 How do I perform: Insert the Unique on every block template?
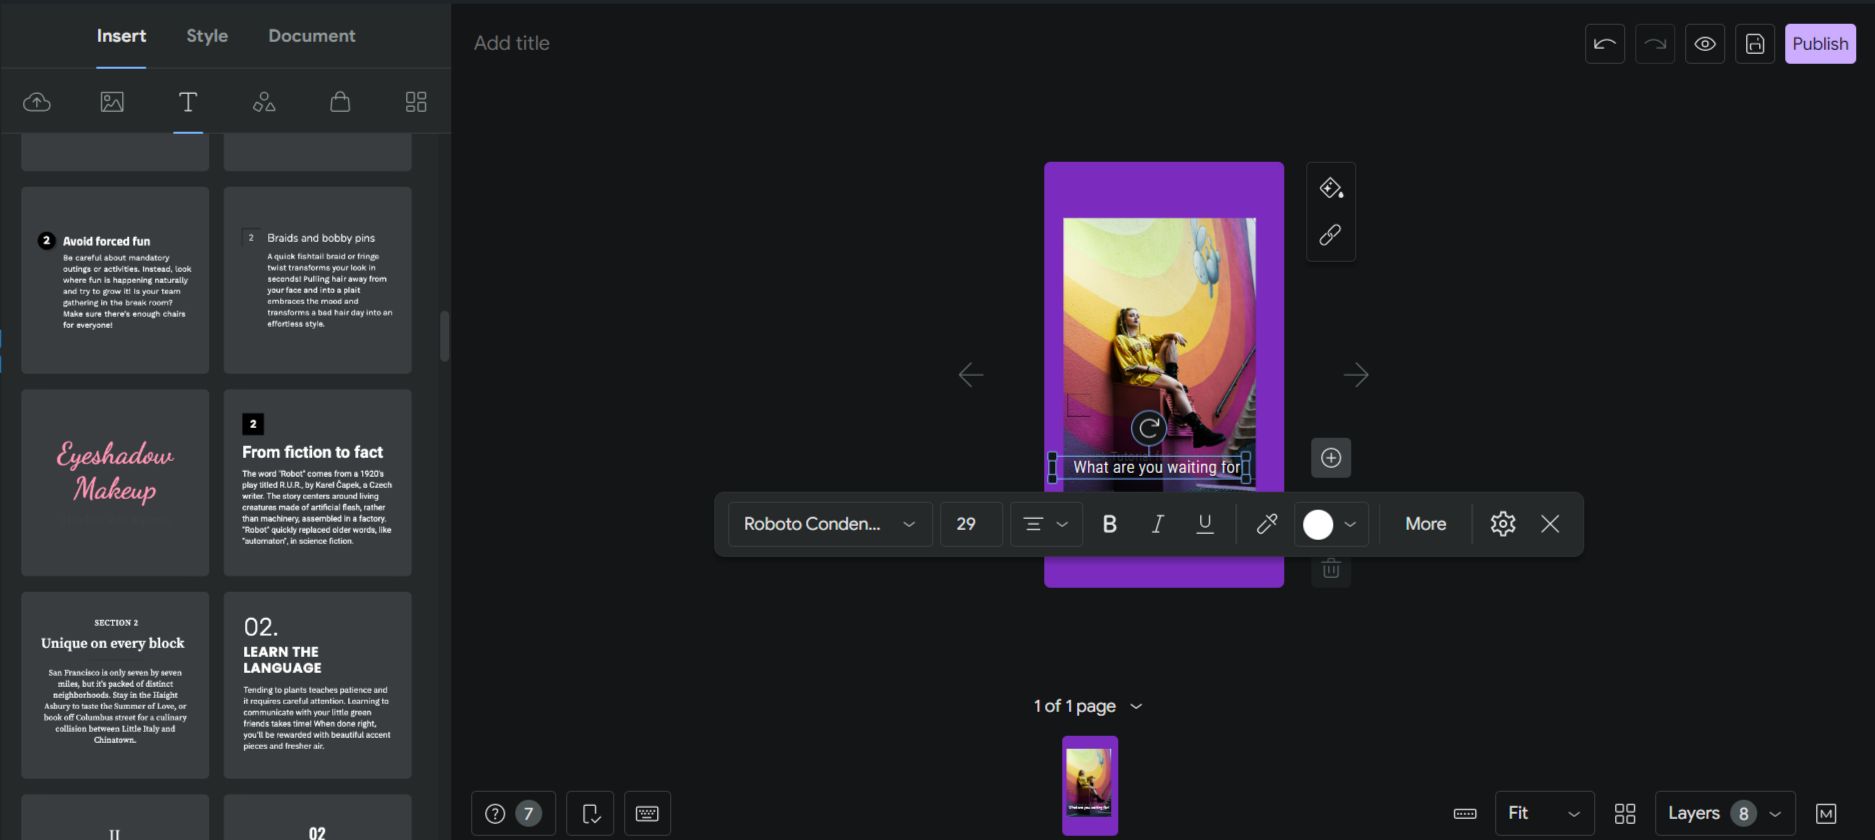(x=115, y=685)
